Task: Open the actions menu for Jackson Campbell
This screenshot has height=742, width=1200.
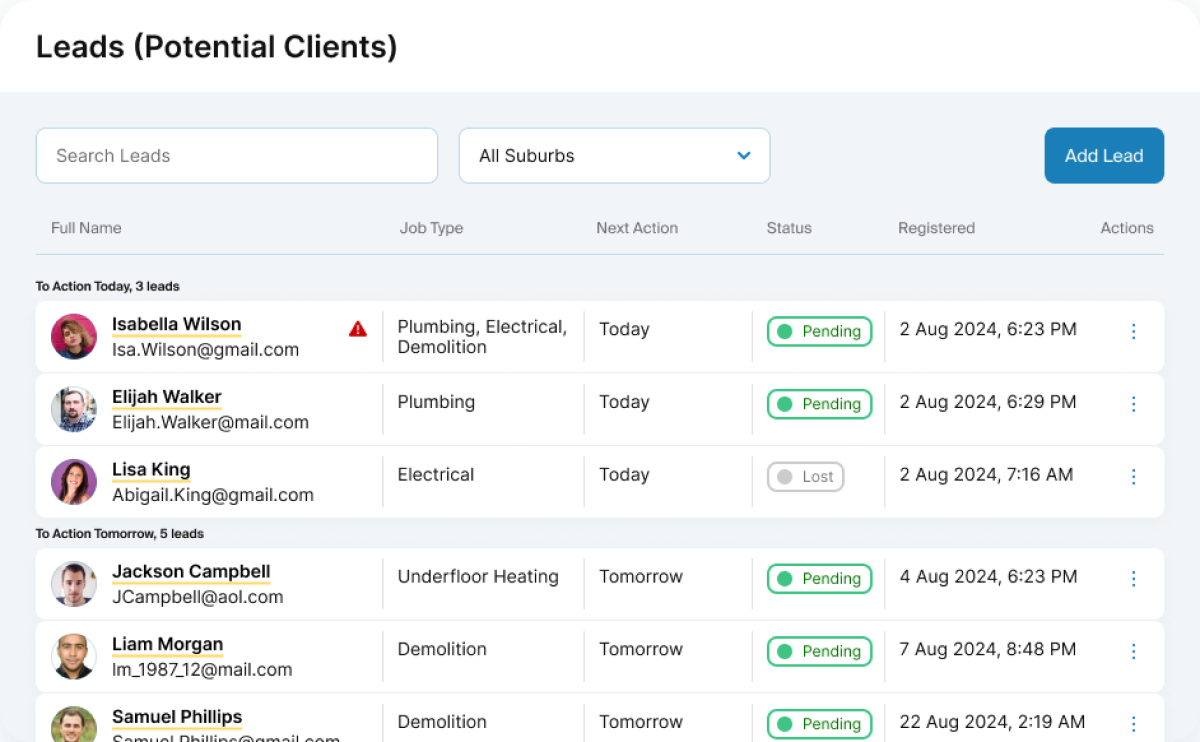Action: [x=1133, y=578]
